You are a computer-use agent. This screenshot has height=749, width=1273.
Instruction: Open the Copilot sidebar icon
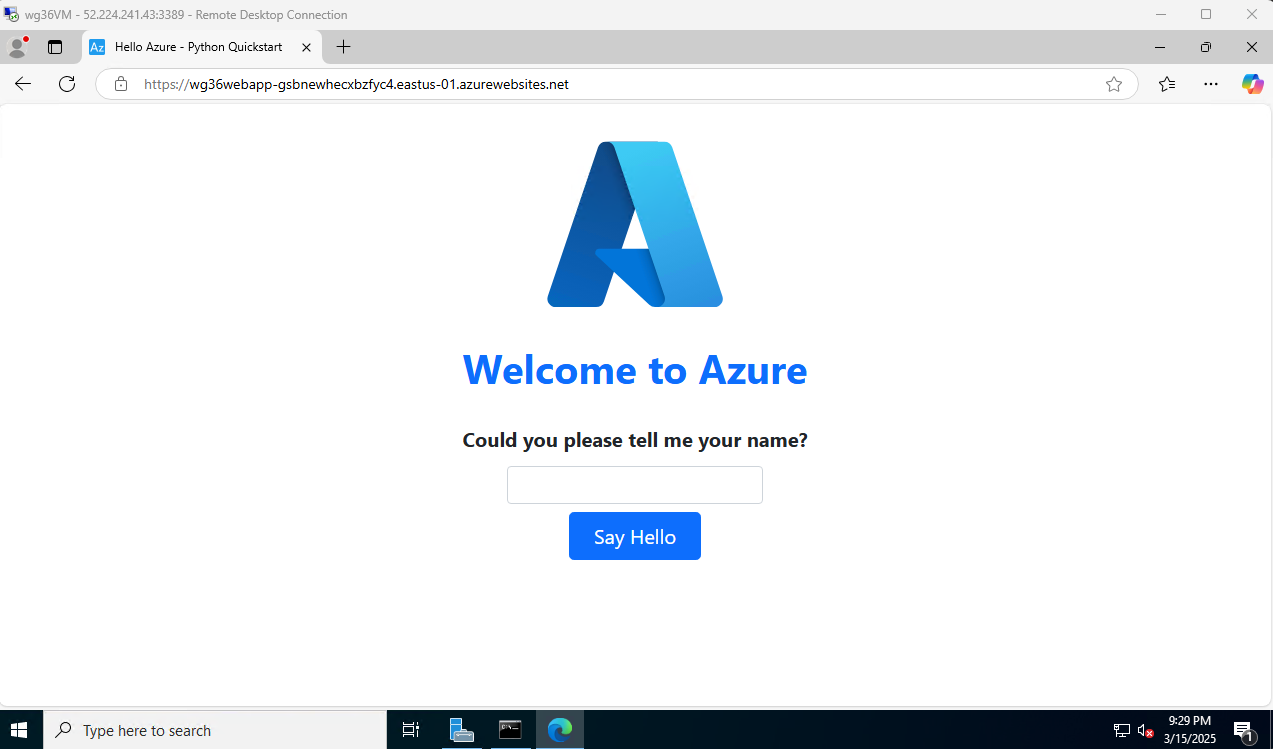point(1252,84)
